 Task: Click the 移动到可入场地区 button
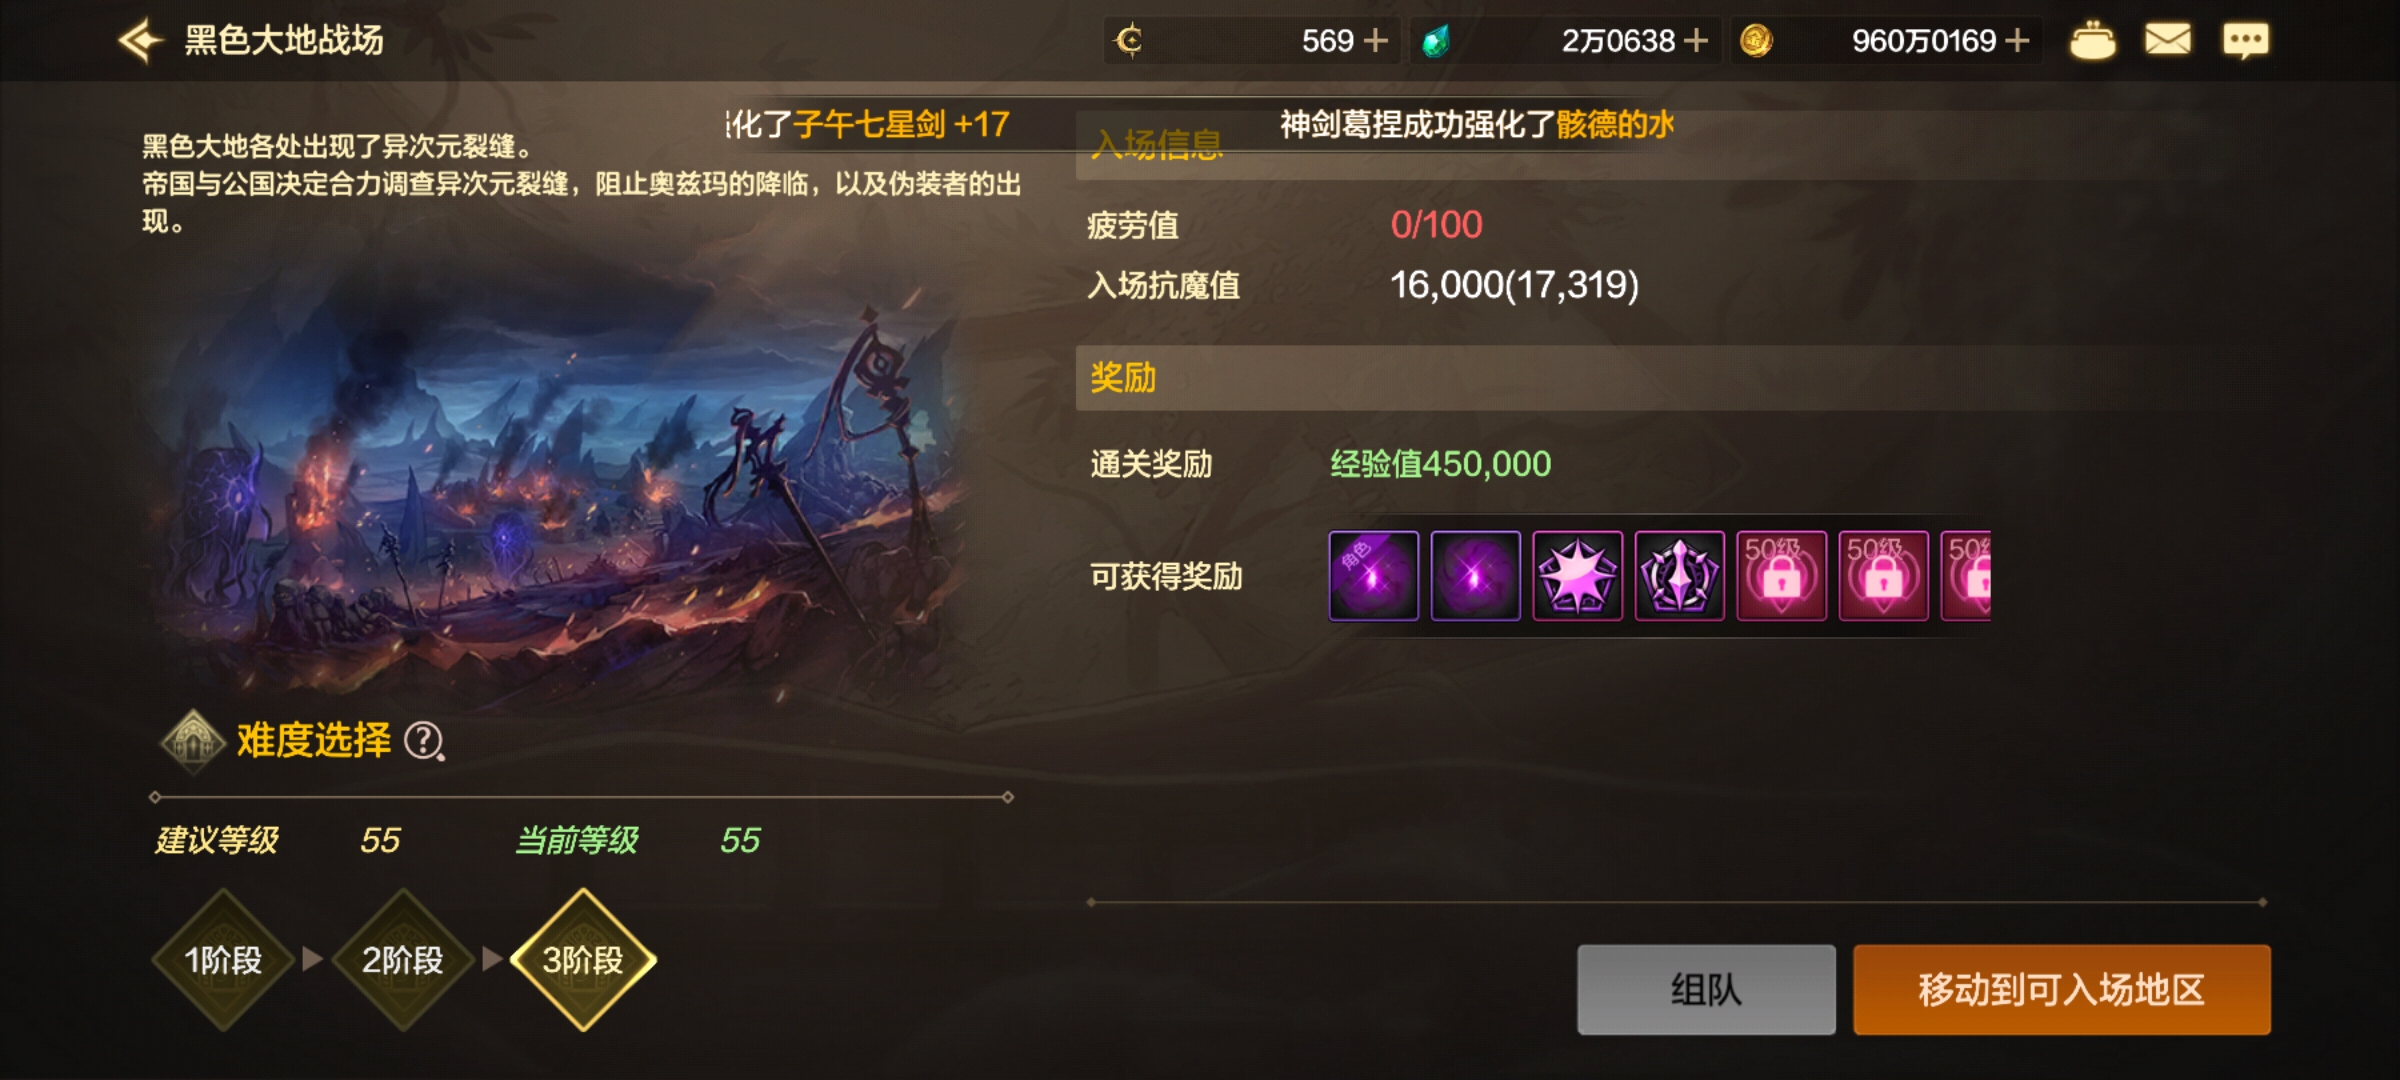point(2062,990)
